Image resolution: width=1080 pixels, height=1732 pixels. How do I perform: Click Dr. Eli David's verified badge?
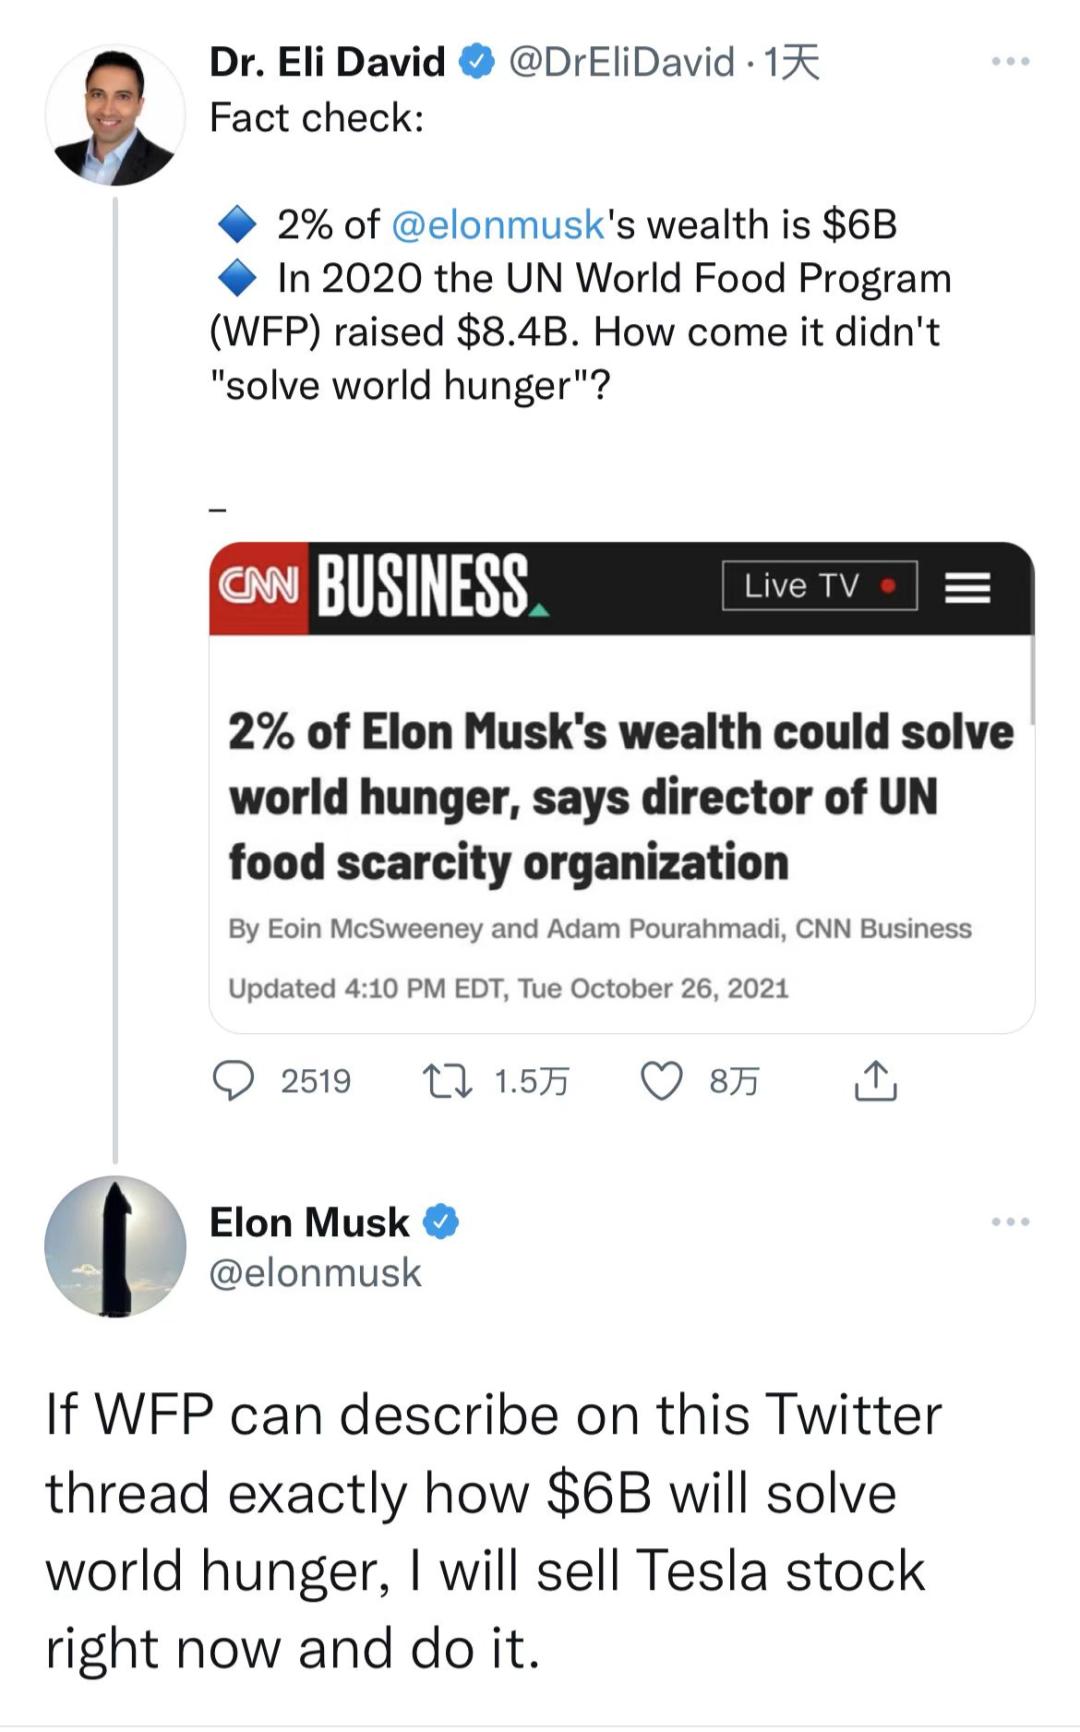(477, 62)
